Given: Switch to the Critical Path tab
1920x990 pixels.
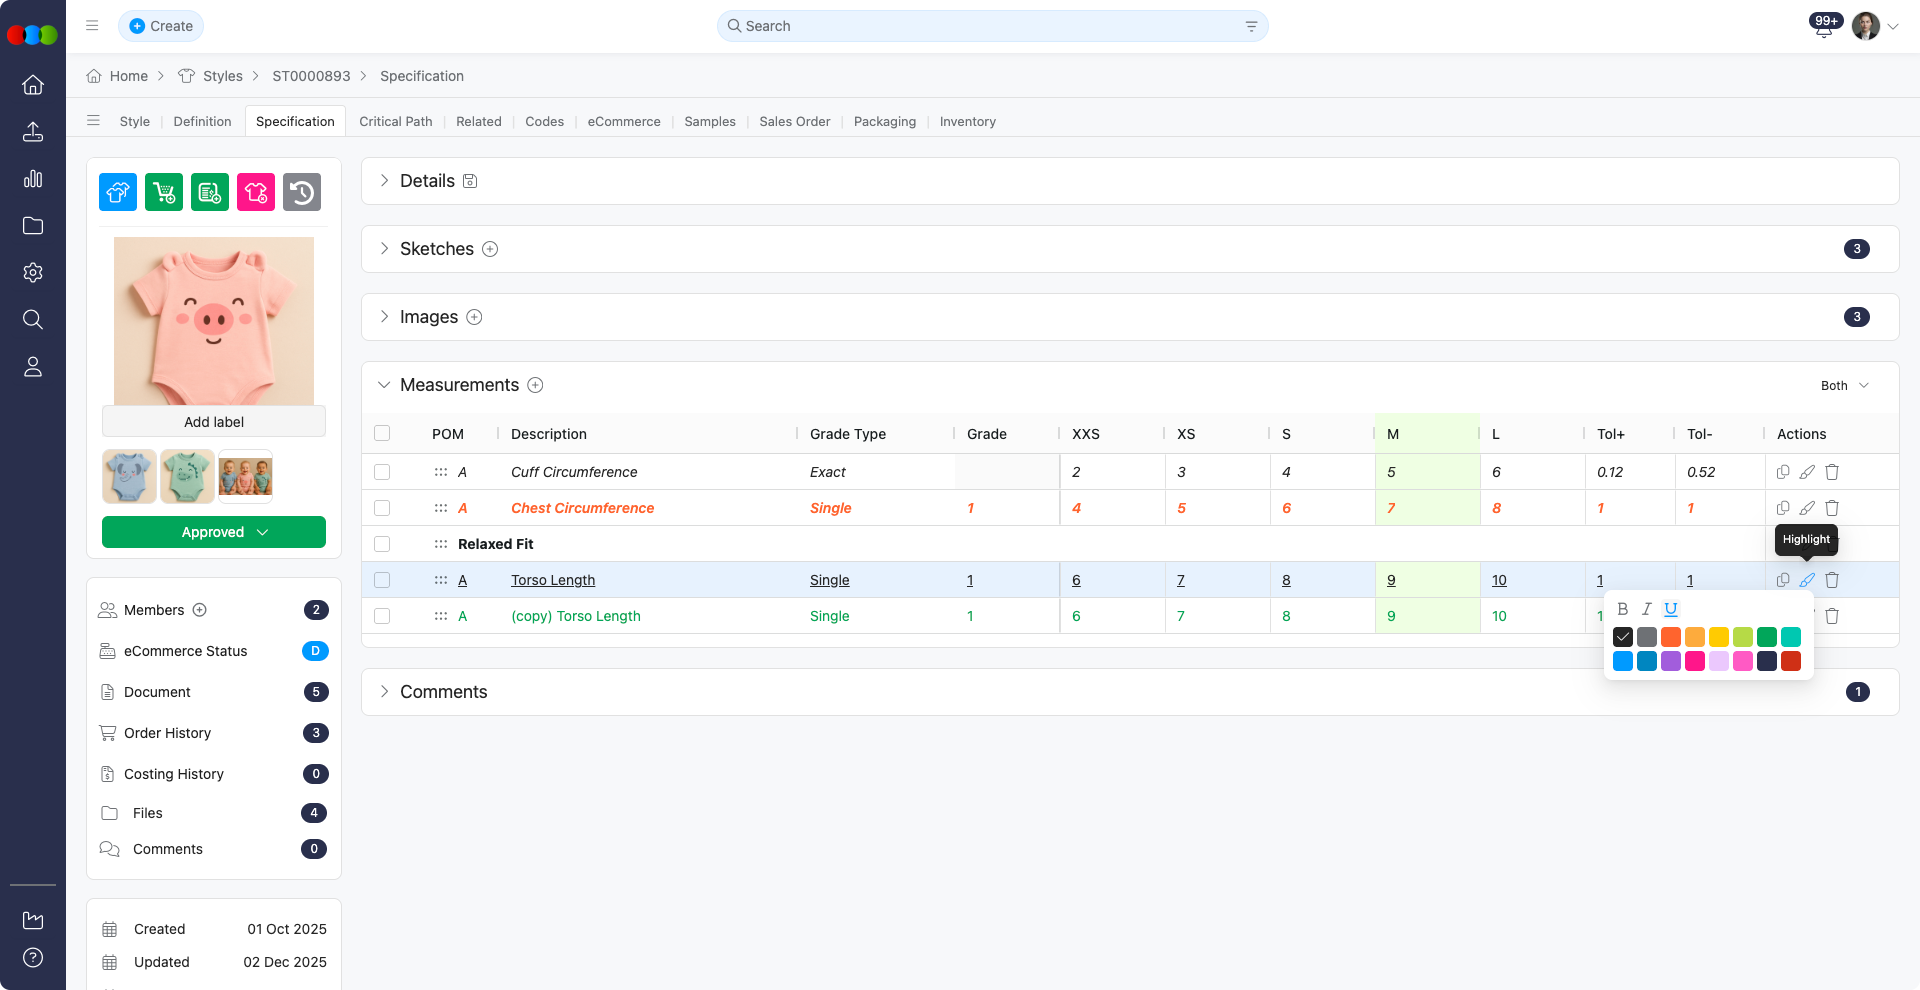Looking at the screenshot, I should (x=396, y=122).
